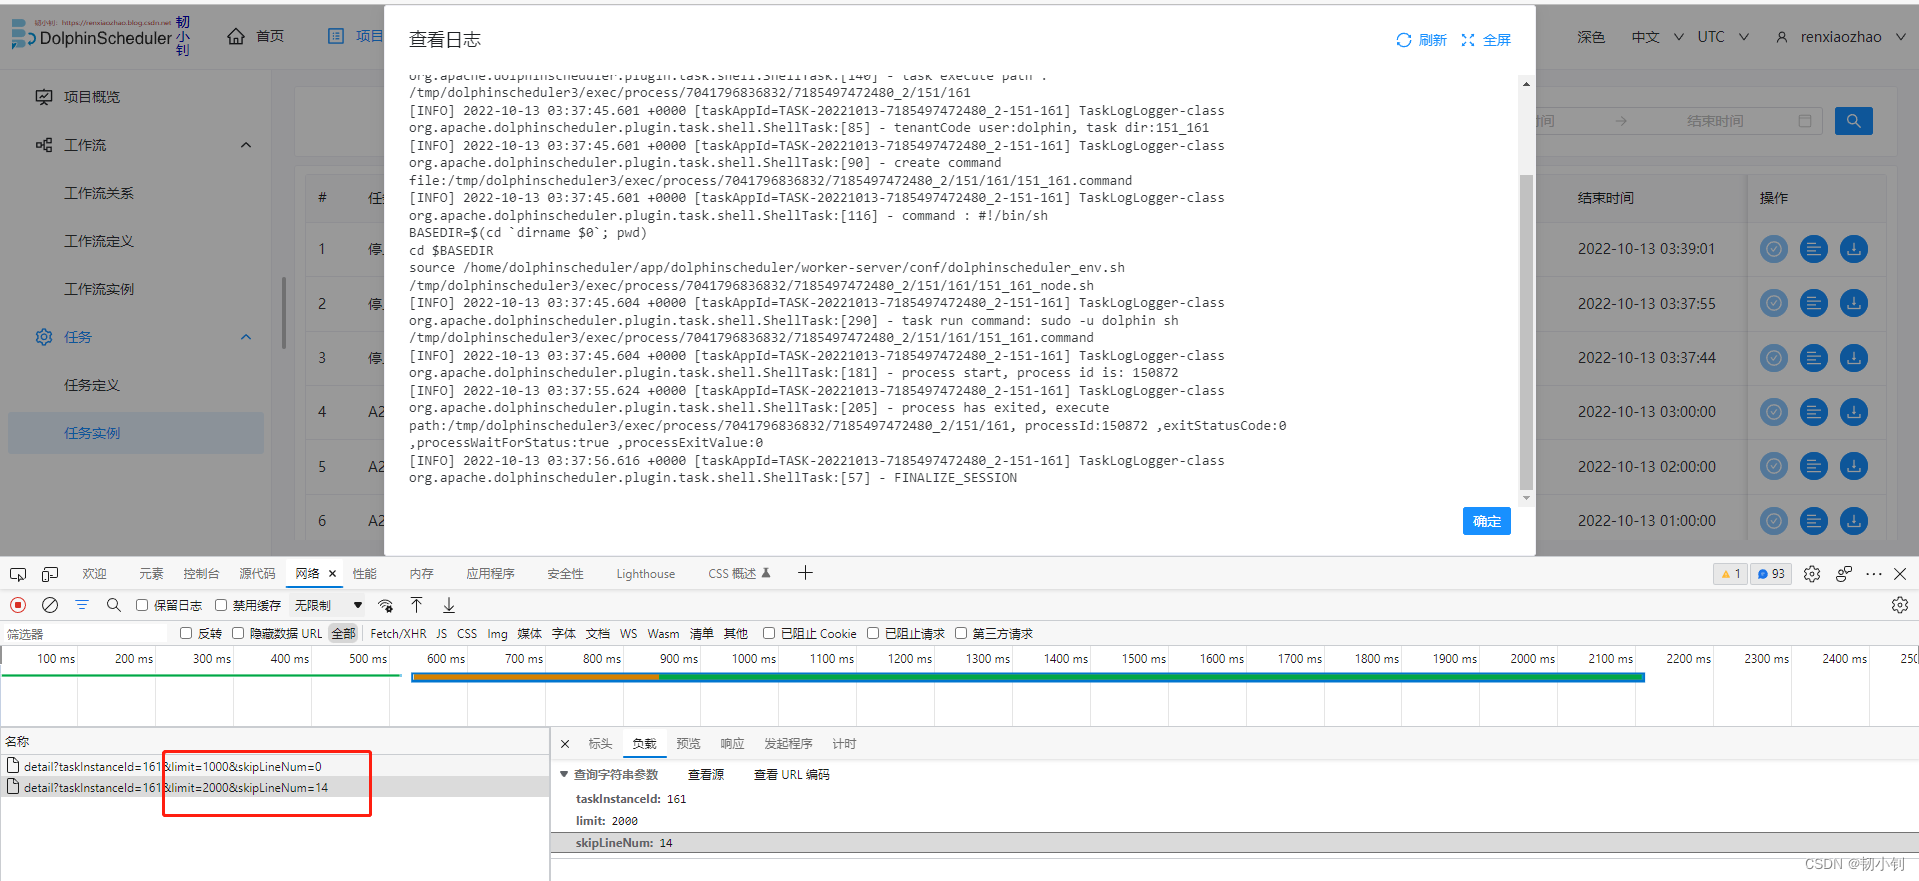Click the 查看 URL 编码 link
This screenshot has height=881, width=1919.
[791, 775]
